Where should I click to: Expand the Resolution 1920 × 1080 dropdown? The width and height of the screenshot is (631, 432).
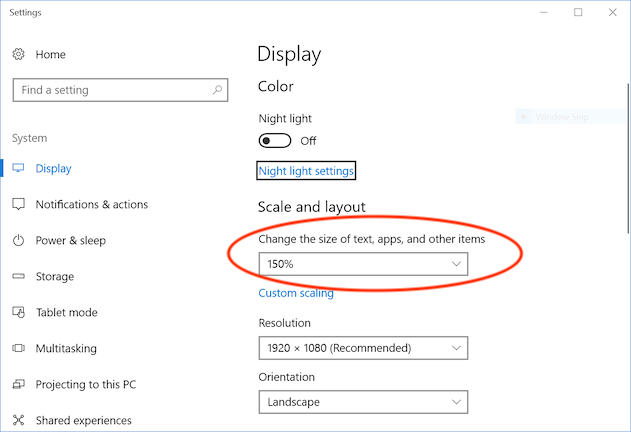[362, 348]
